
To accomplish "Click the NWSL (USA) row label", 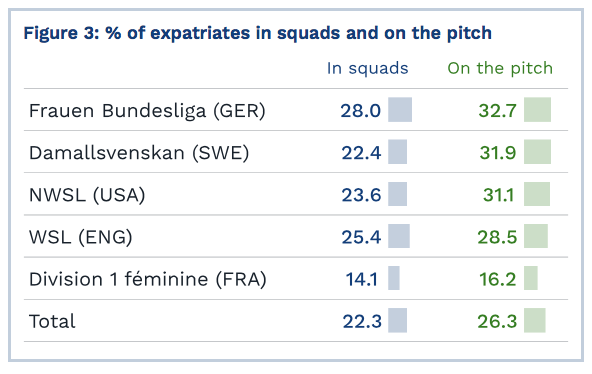I will tap(87, 195).
